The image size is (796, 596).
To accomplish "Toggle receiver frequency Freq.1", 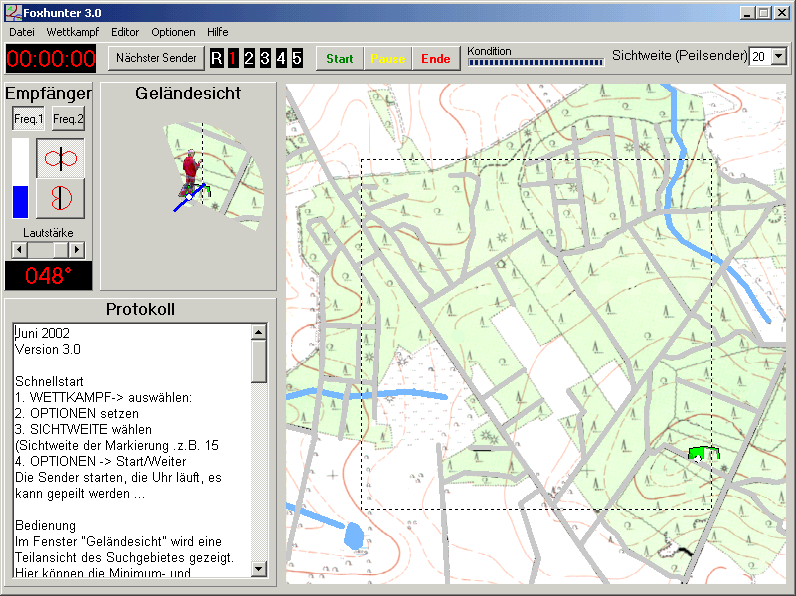I will click(28, 120).
